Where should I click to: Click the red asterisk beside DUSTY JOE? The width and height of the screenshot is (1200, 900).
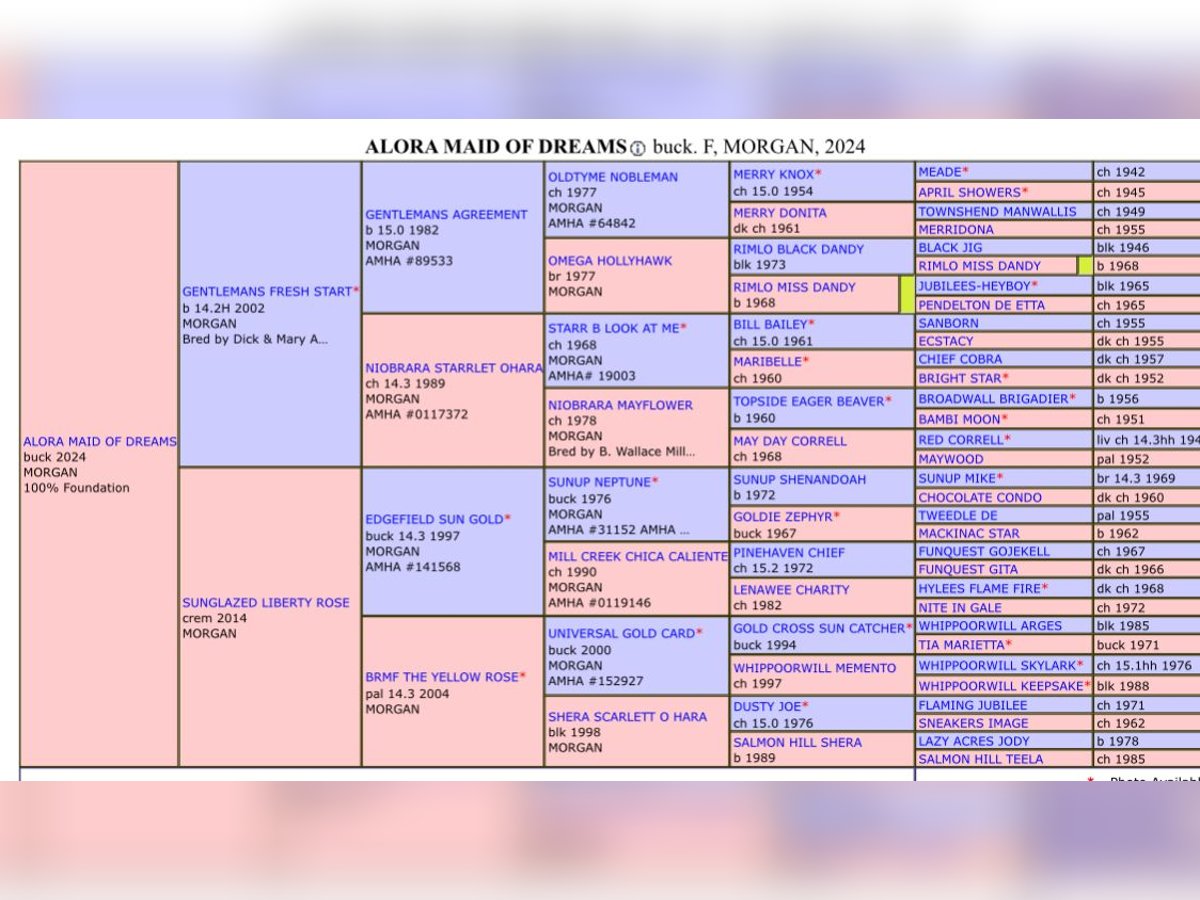point(804,706)
